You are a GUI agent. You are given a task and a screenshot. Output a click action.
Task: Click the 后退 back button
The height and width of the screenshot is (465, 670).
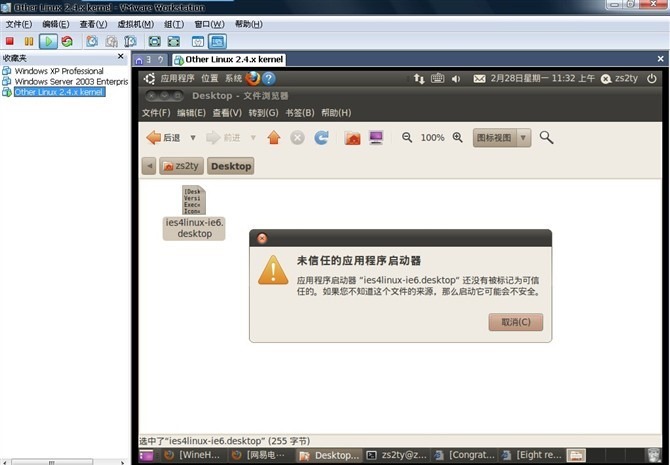[x=163, y=138]
